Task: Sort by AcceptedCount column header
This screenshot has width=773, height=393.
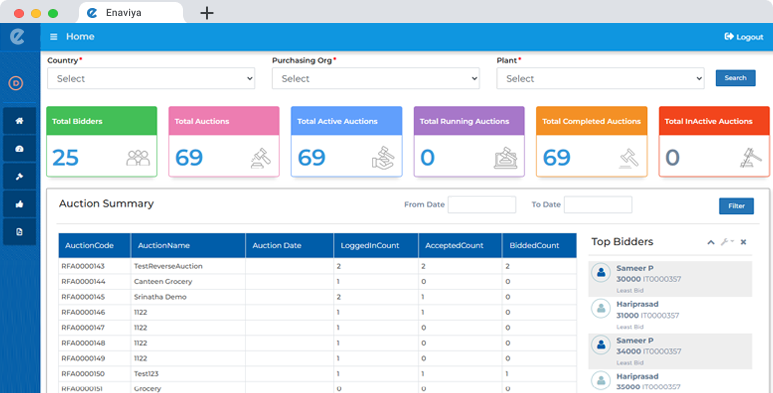Action: (460, 246)
